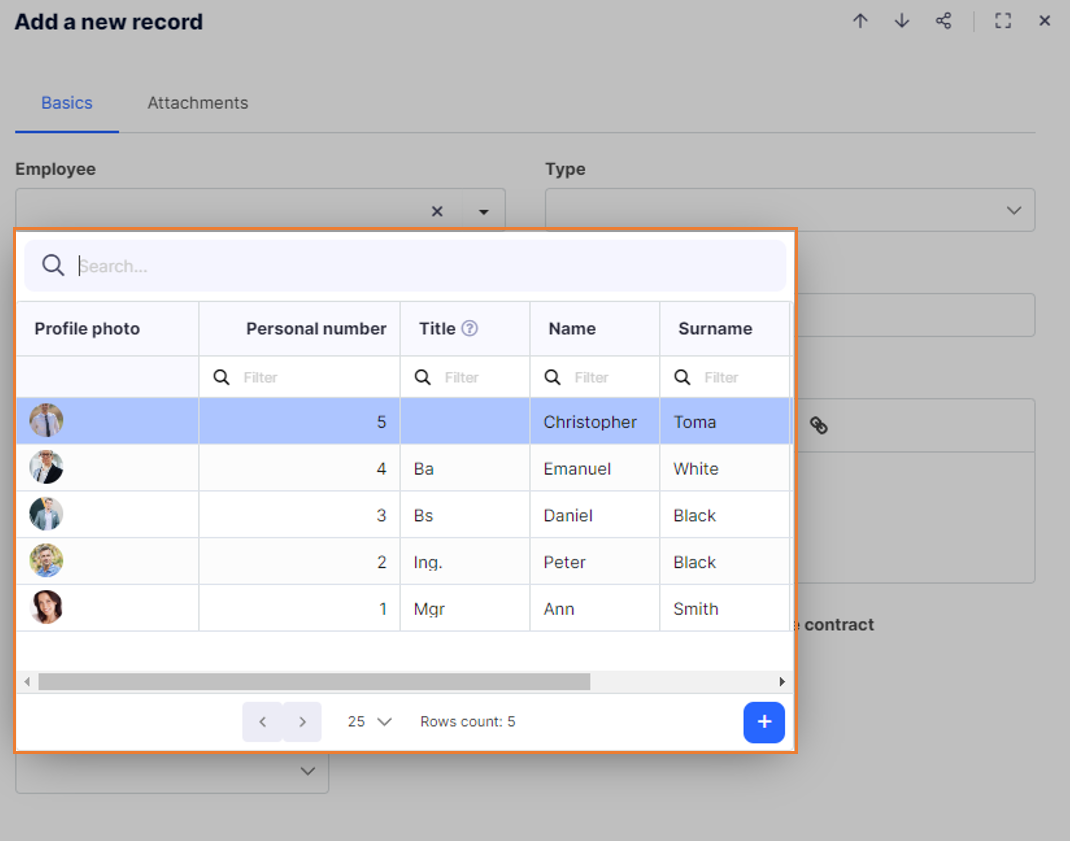Select the Emanuel name cell
This screenshot has width=1070, height=841.
pyautogui.click(x=594, y=468)
